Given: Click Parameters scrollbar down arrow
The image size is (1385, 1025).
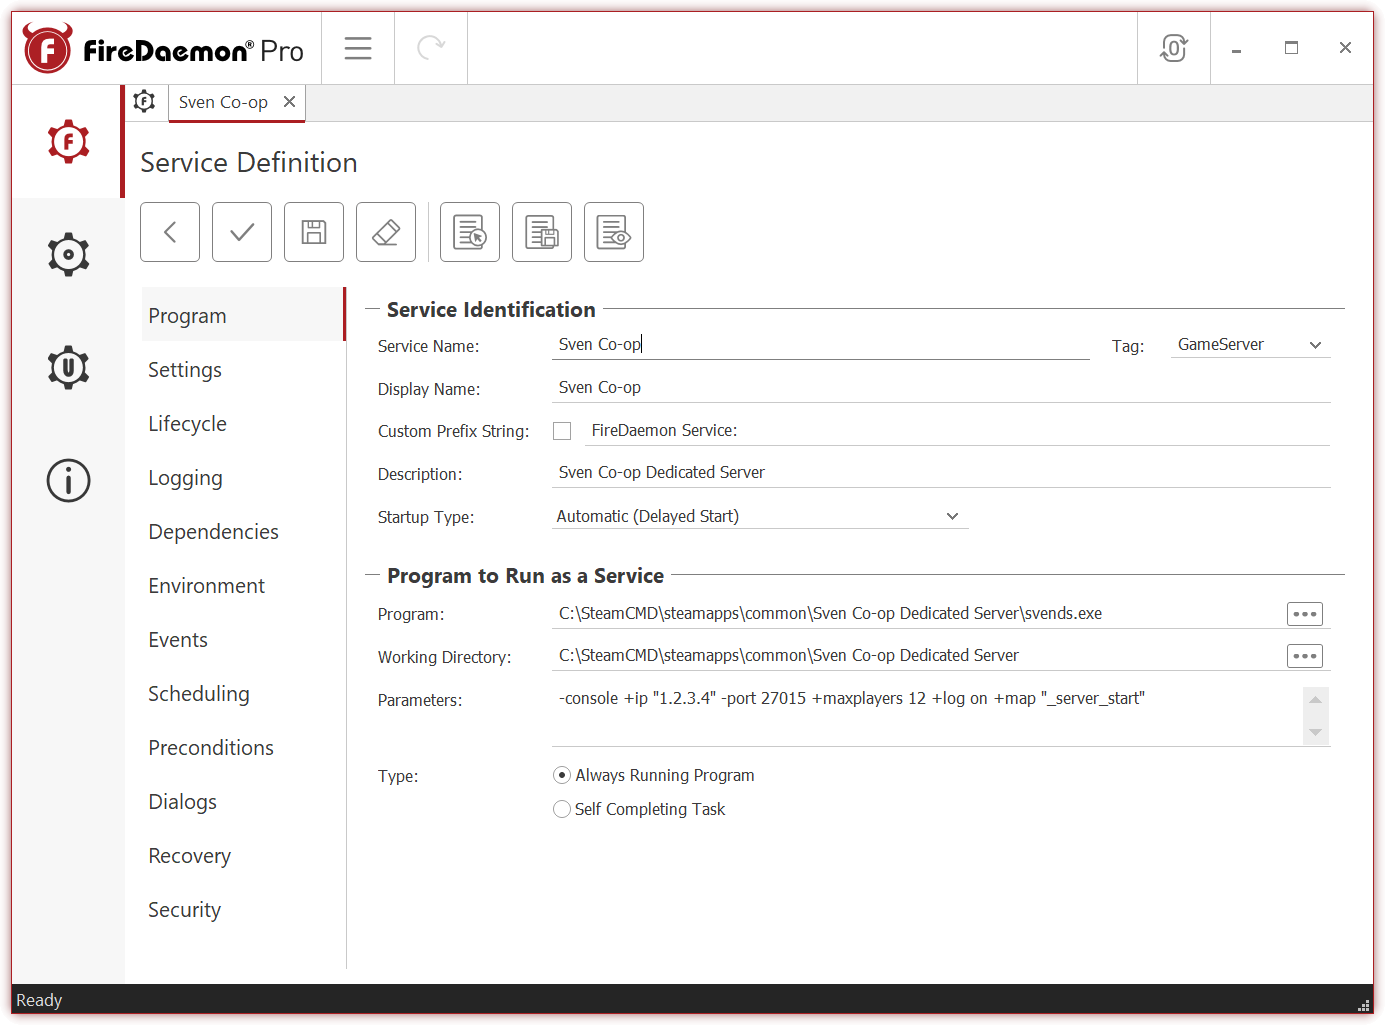Looking at the screenshot, I should point(1316,732).
